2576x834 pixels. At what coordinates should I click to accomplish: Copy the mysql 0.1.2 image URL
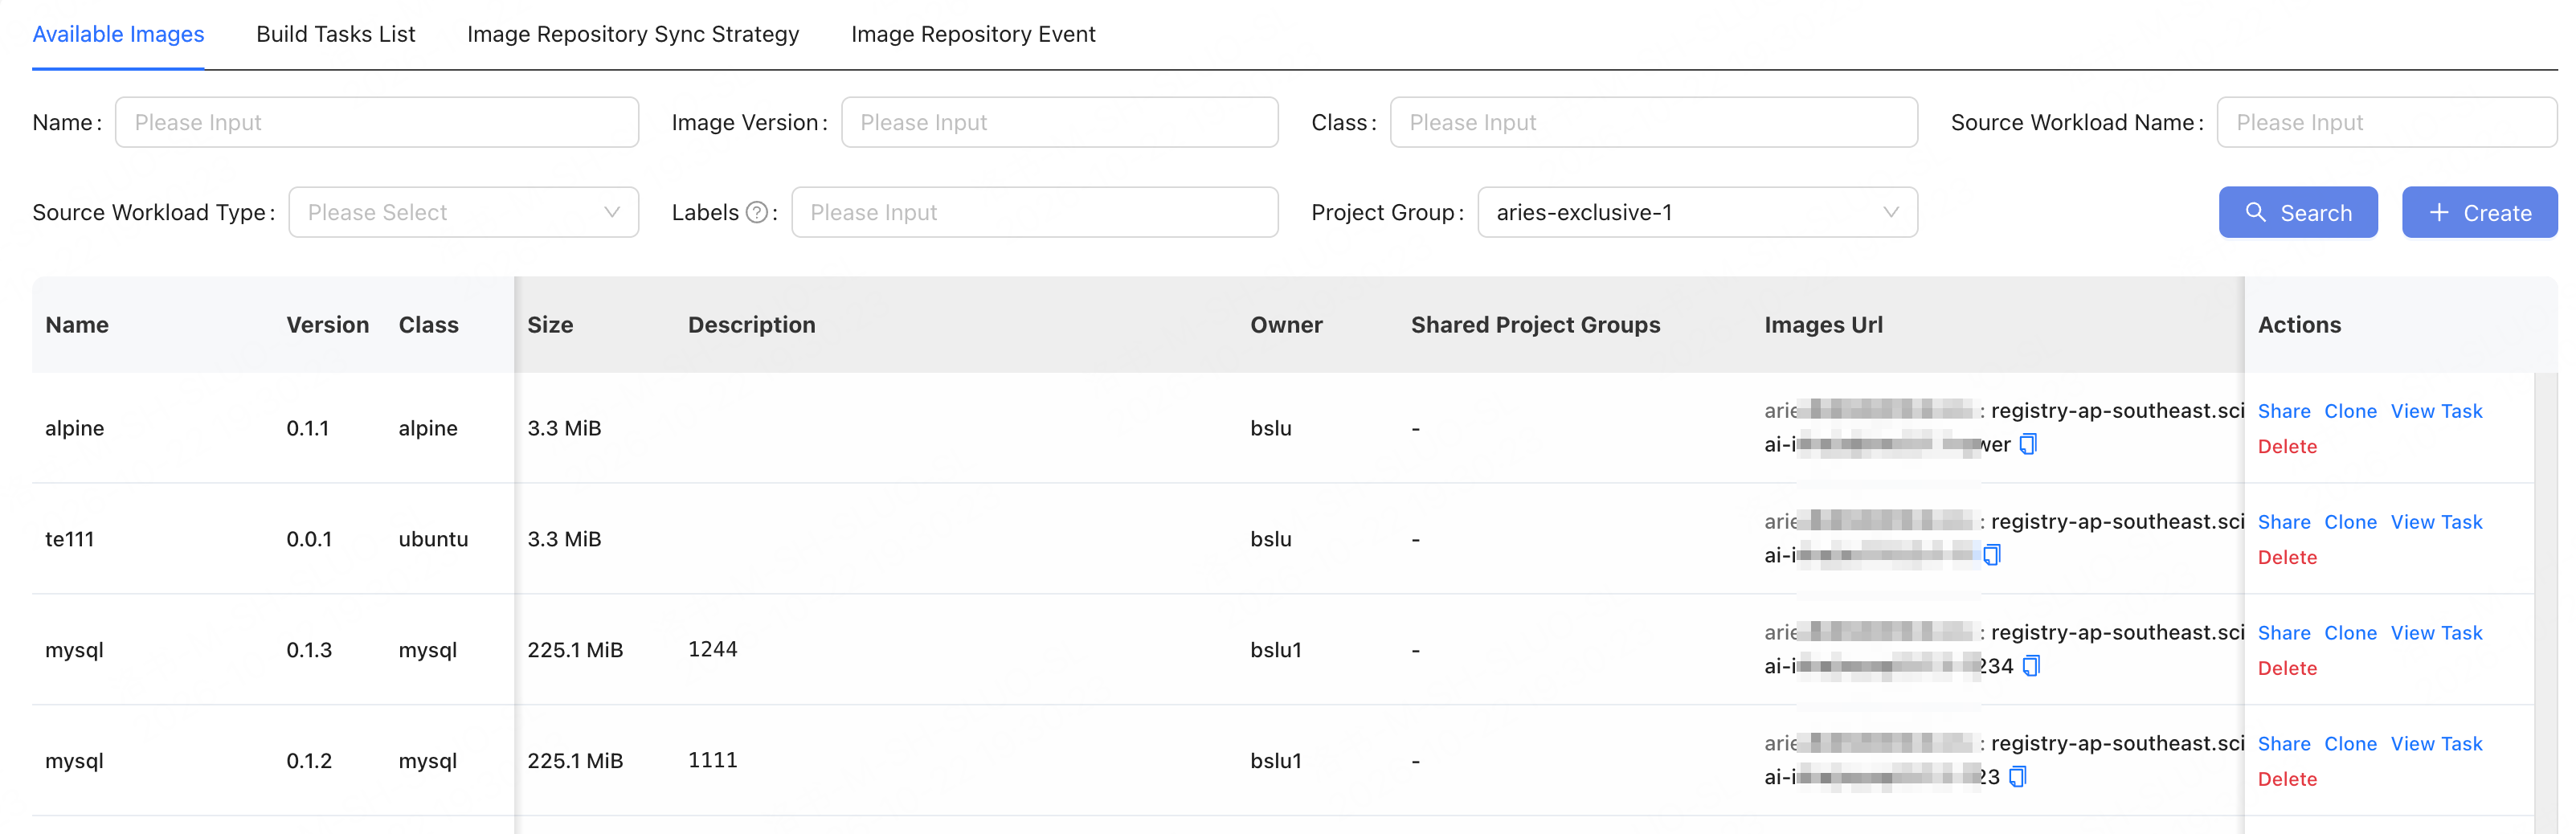click(x=2018, y=777)
